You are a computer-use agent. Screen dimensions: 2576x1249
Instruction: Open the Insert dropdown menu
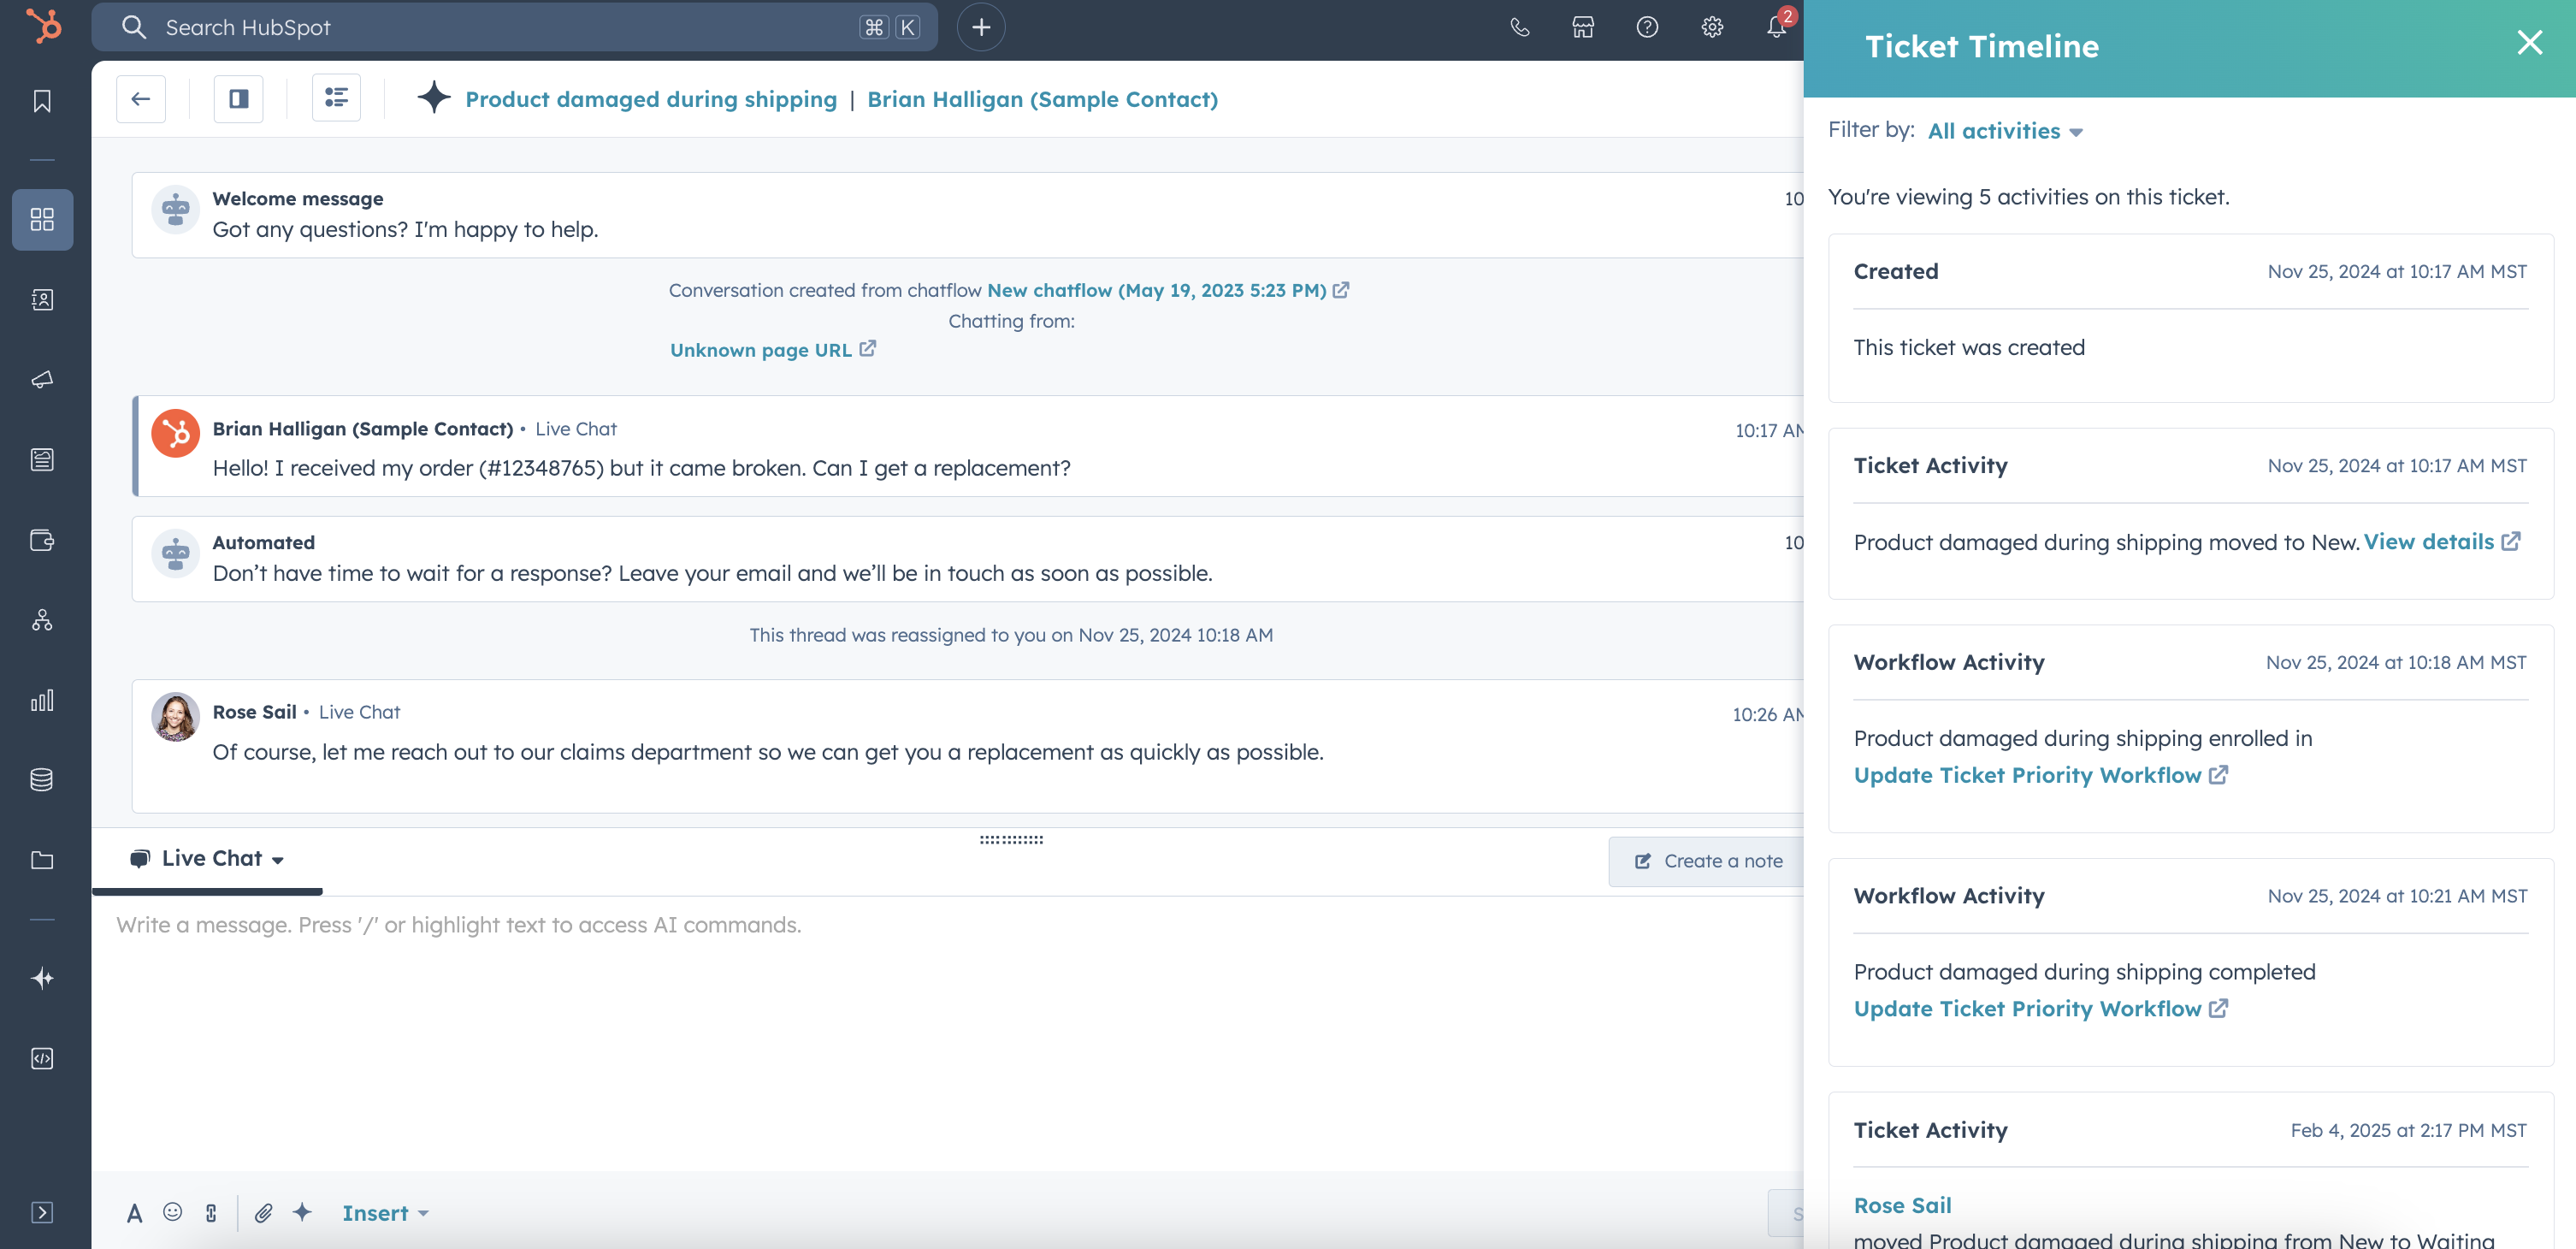point(385,1213)
